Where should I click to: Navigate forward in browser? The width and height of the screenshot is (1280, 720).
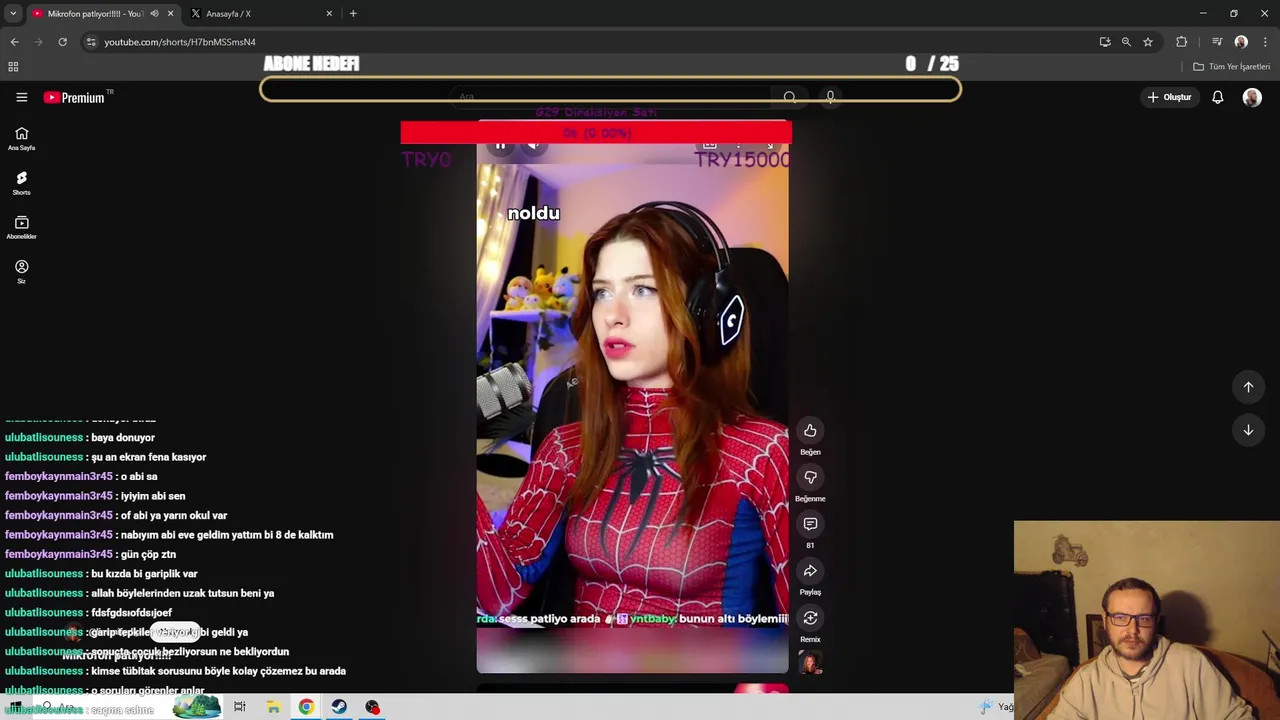tap(38, 42)
